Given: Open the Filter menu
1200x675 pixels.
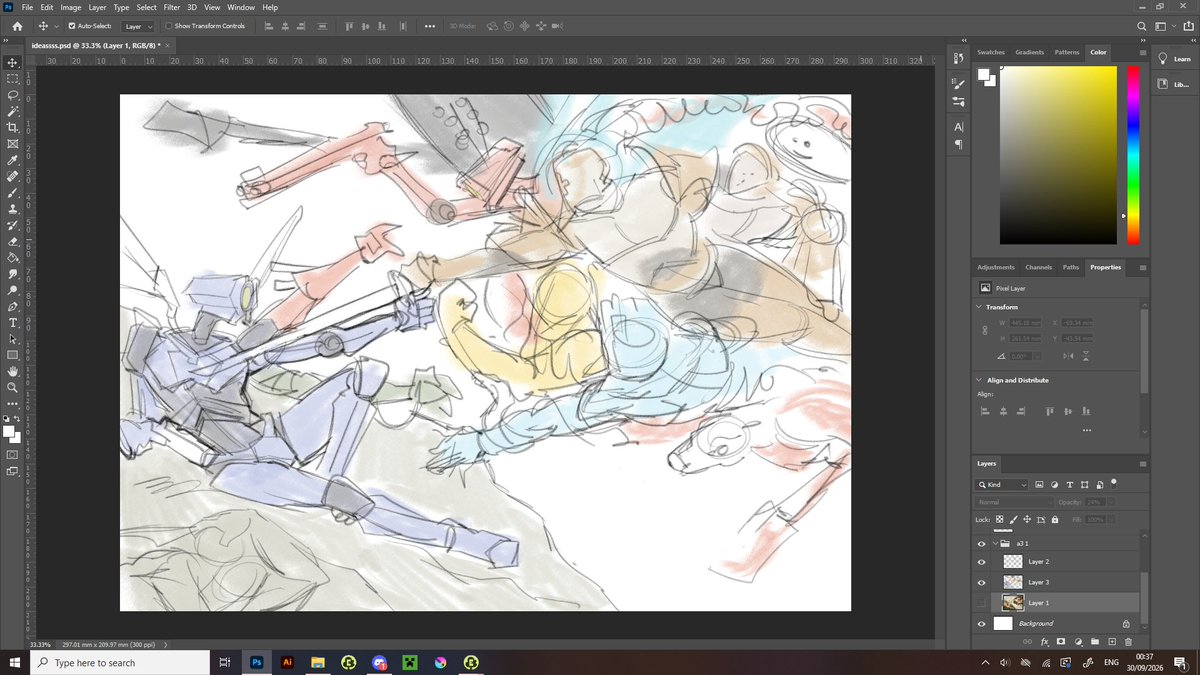Looking at the screenshot, I should (172, 7).
